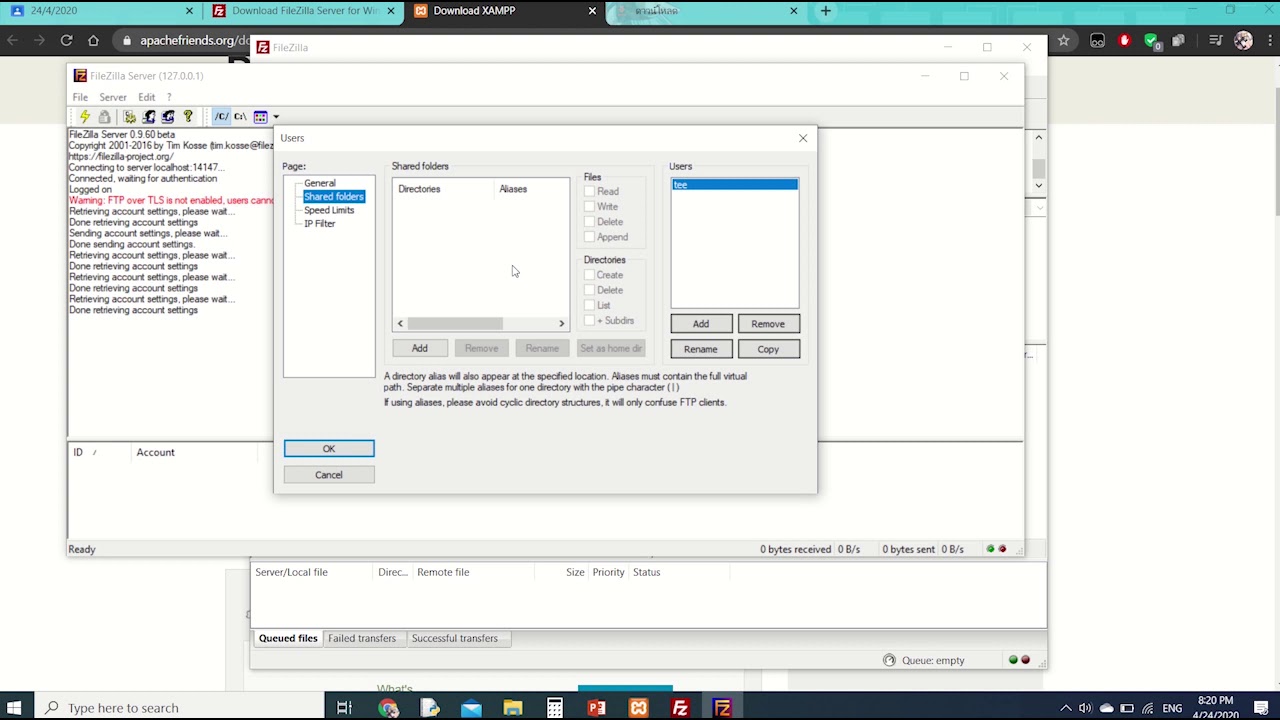The width and height of the screenshot is (1280, 720).
Task: Click the Chrome home icon
Action: coord(93,40)
